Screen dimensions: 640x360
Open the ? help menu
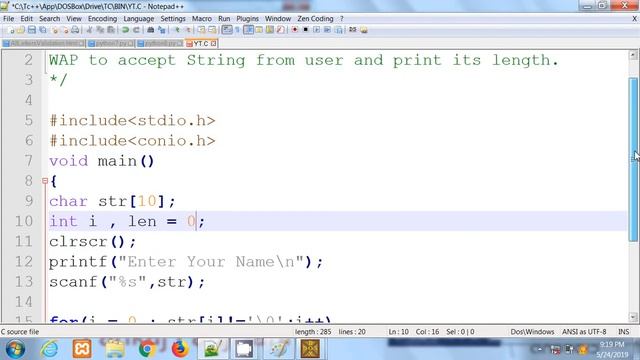point(342,19)
